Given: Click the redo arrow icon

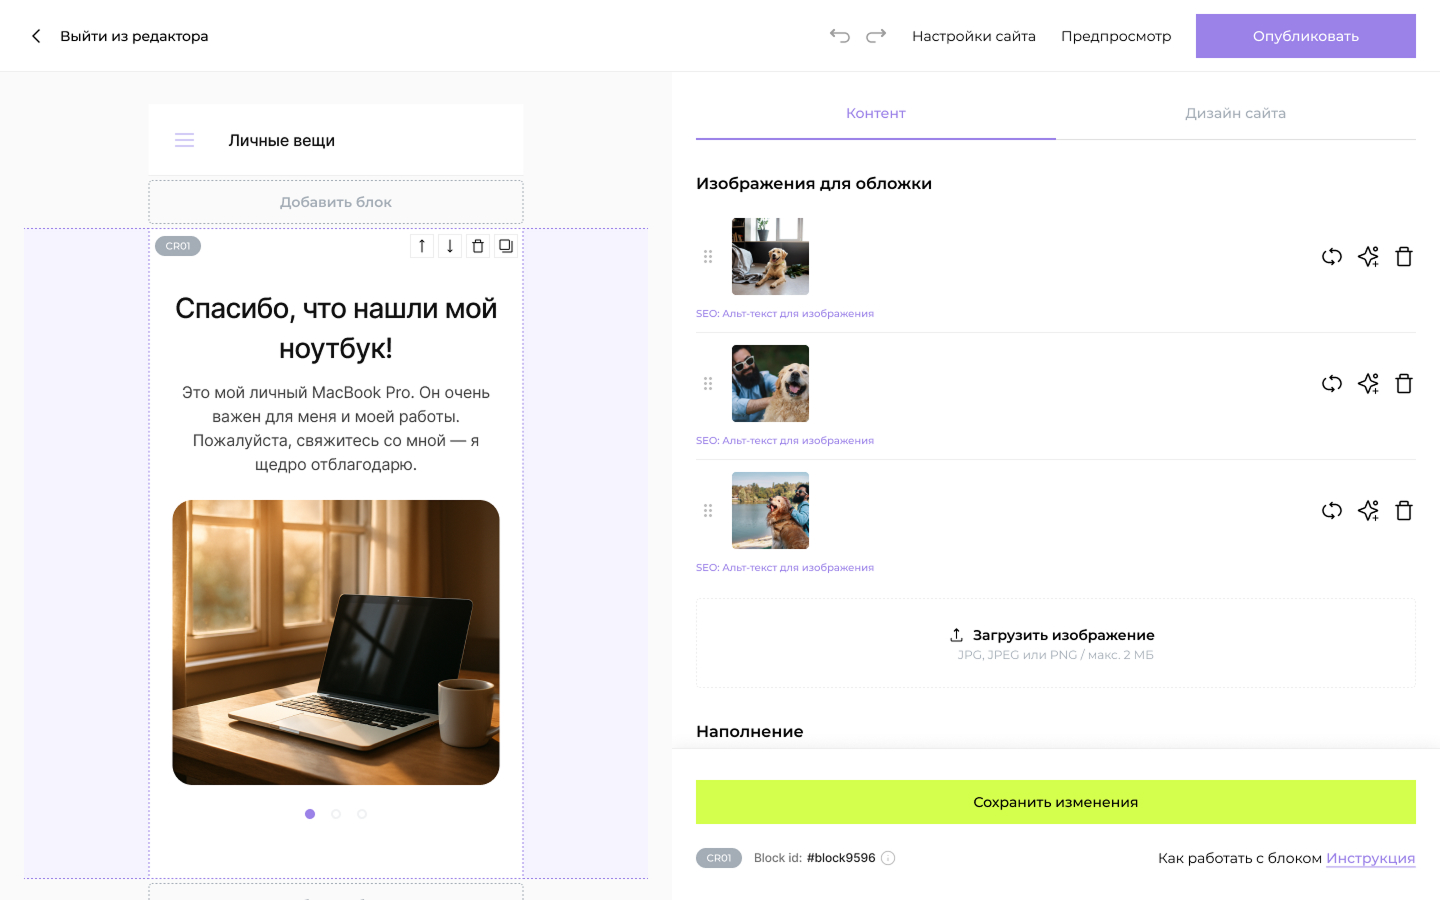Looking at the screenshot, I should 876,36.
